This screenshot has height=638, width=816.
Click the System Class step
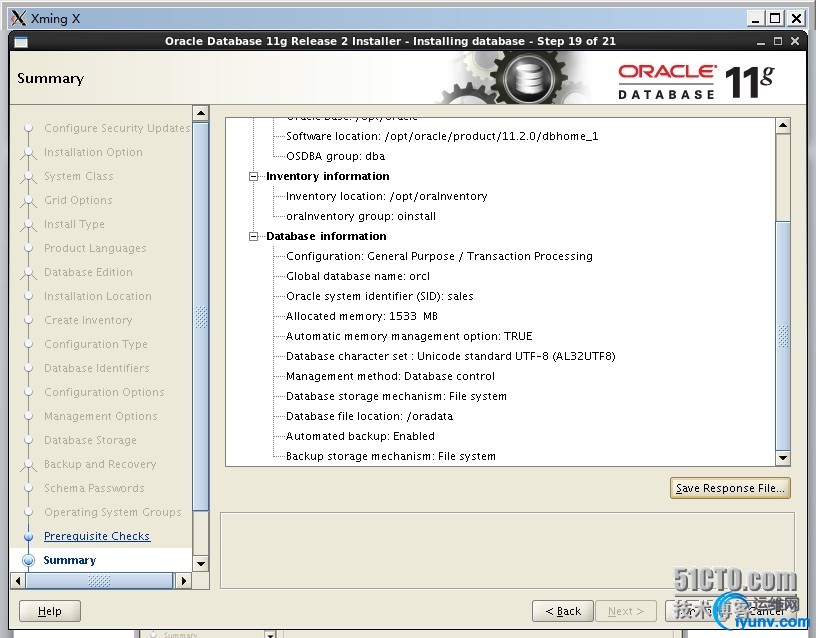click(79, 176)
